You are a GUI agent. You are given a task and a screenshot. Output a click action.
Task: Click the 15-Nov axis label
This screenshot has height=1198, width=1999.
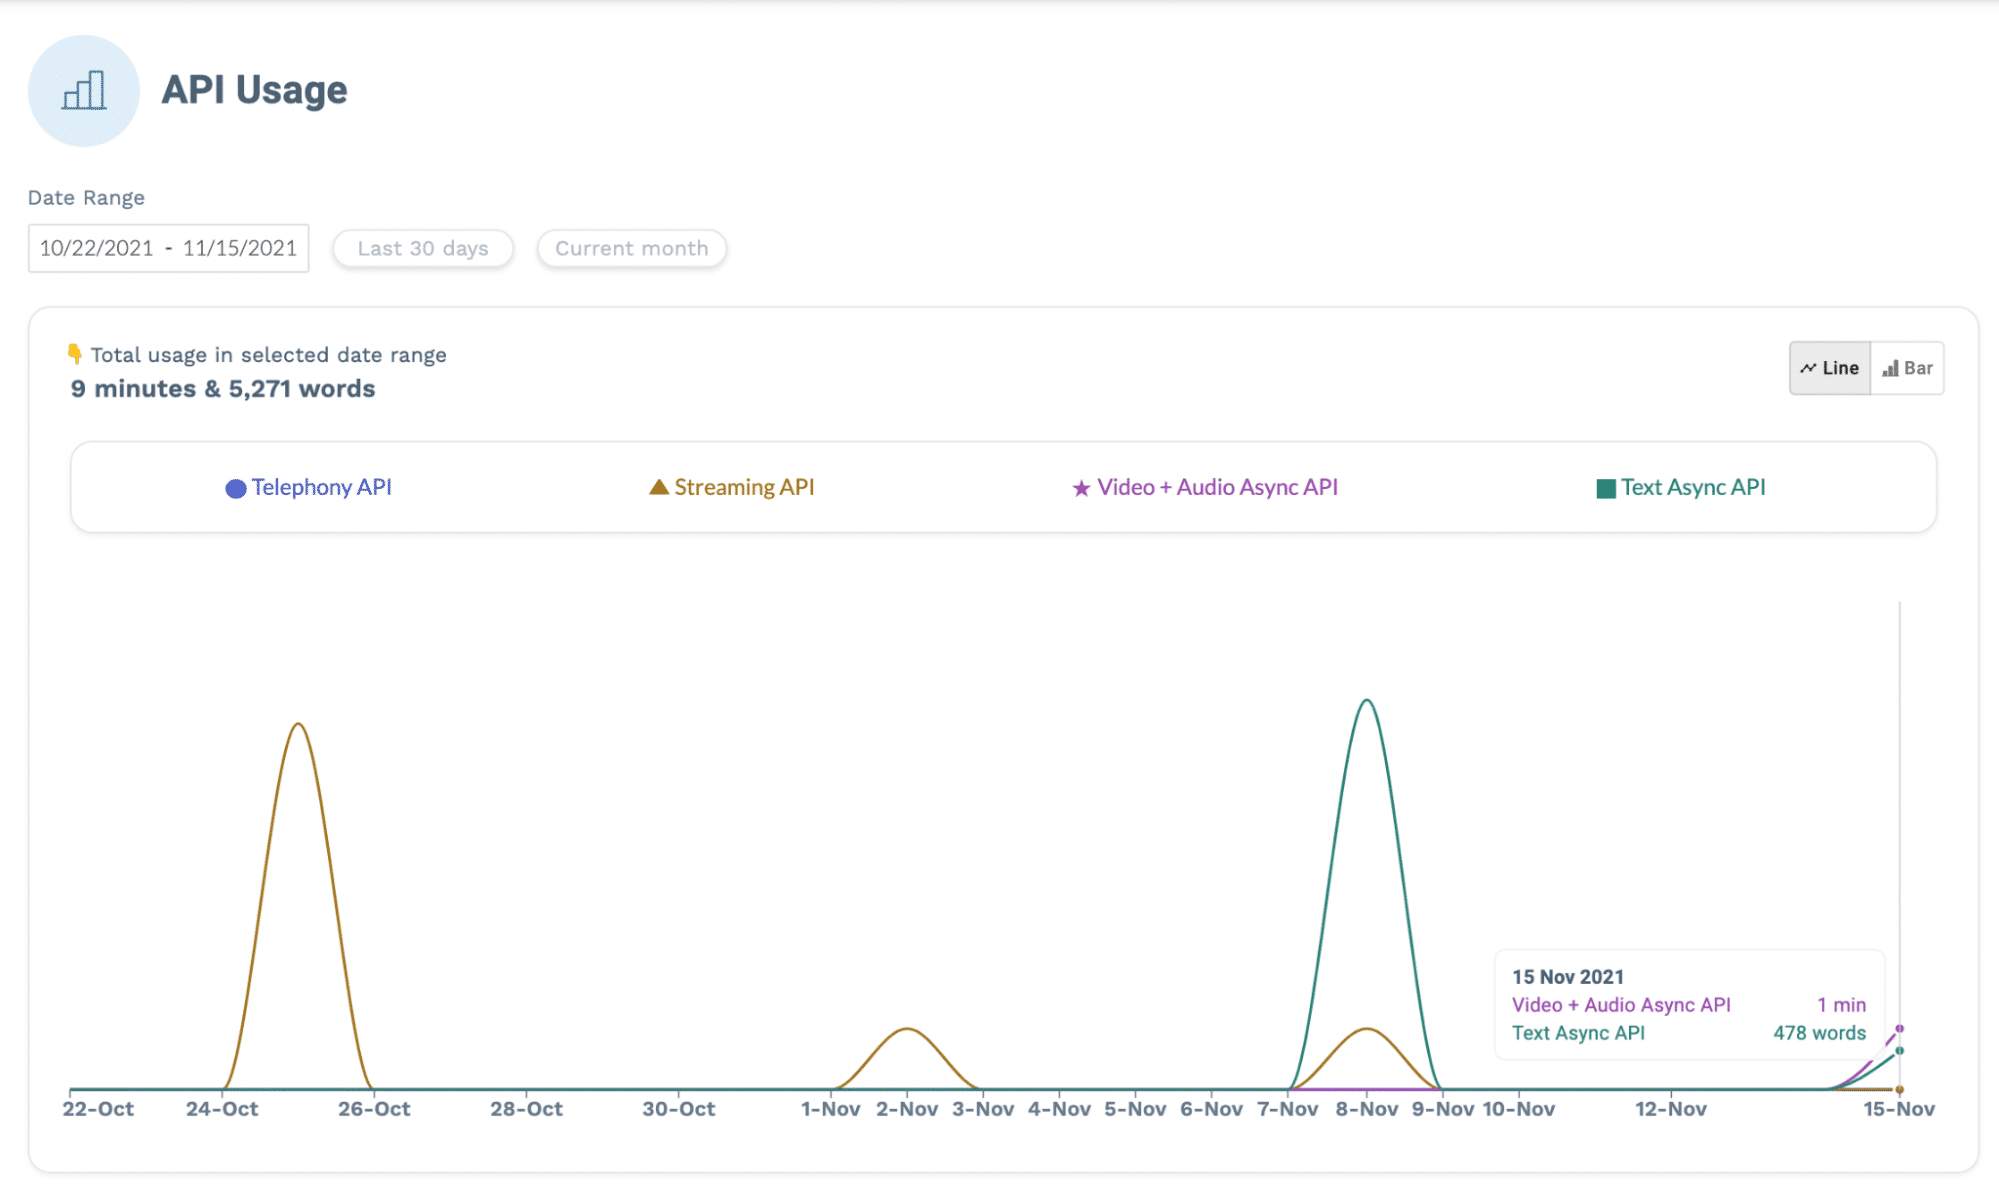point(1898,1109)
